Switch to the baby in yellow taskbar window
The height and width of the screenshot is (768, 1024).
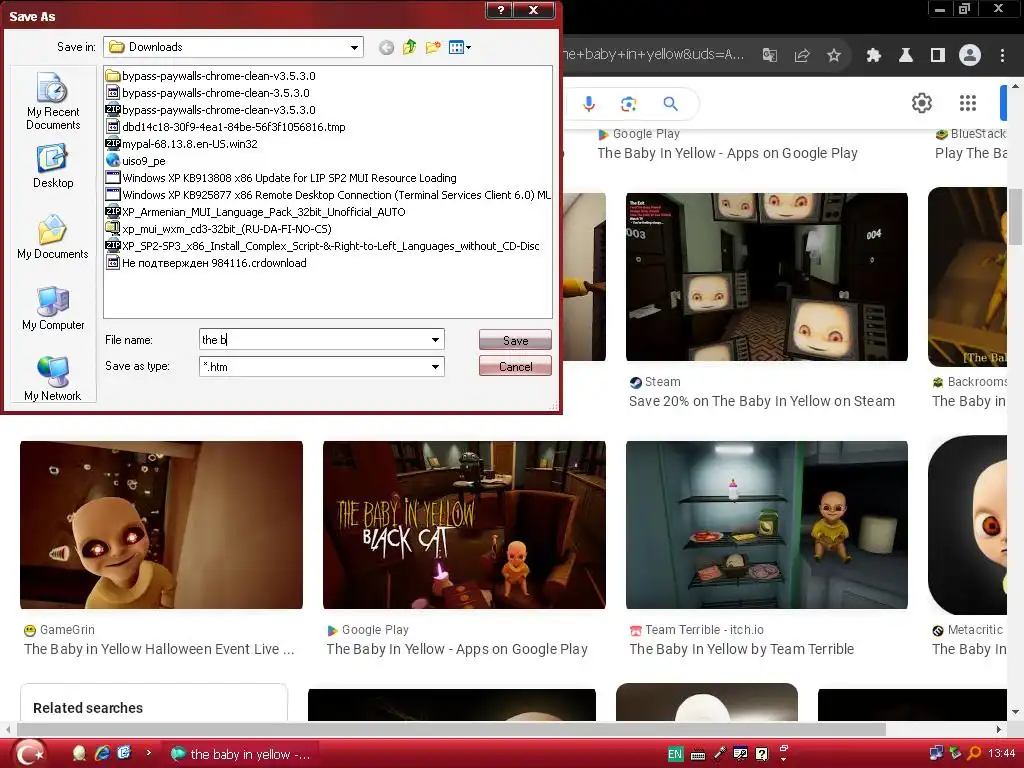pos(240,754)
